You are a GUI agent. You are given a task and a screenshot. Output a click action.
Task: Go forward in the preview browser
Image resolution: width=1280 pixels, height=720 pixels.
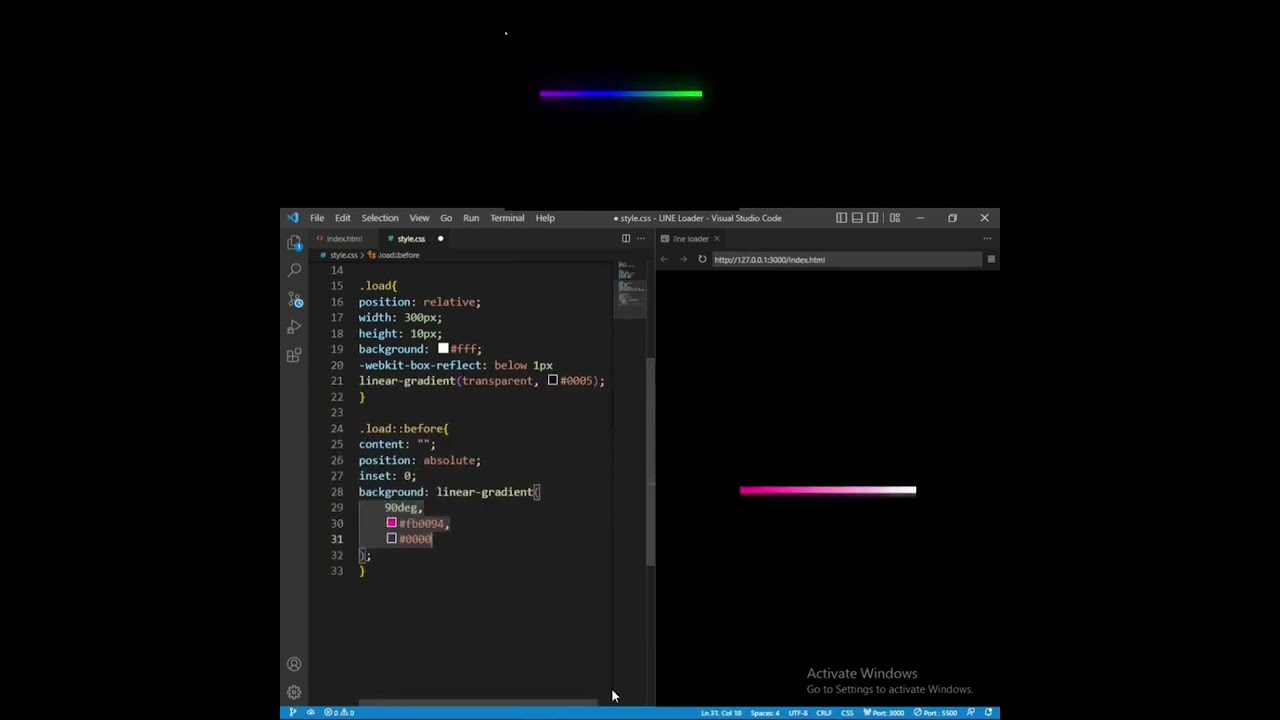pyautogui.click(x=683, y=259)
